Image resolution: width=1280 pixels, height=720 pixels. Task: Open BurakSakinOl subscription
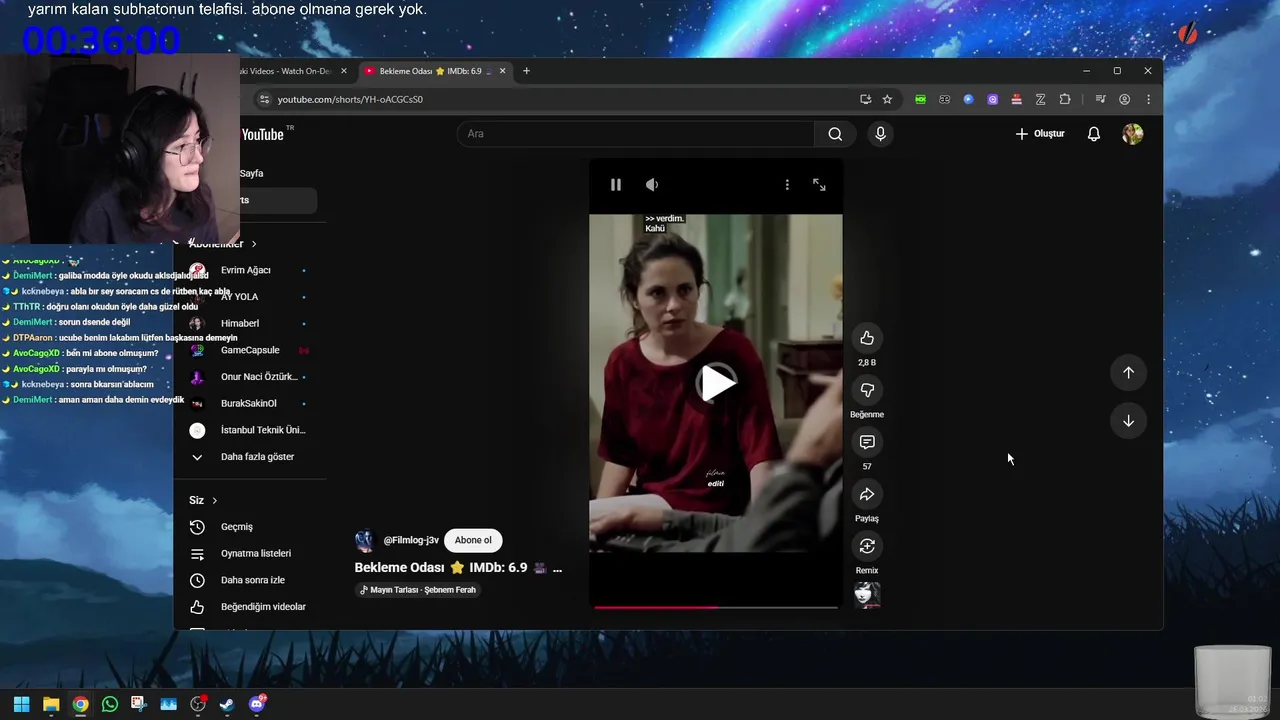click(250, 403)
